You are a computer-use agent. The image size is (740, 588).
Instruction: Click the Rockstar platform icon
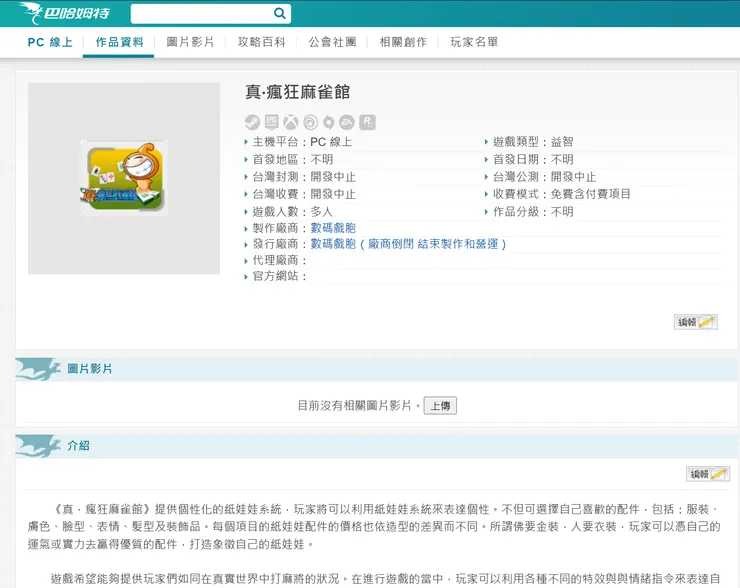pyautogui.click(x=367, y=122)
